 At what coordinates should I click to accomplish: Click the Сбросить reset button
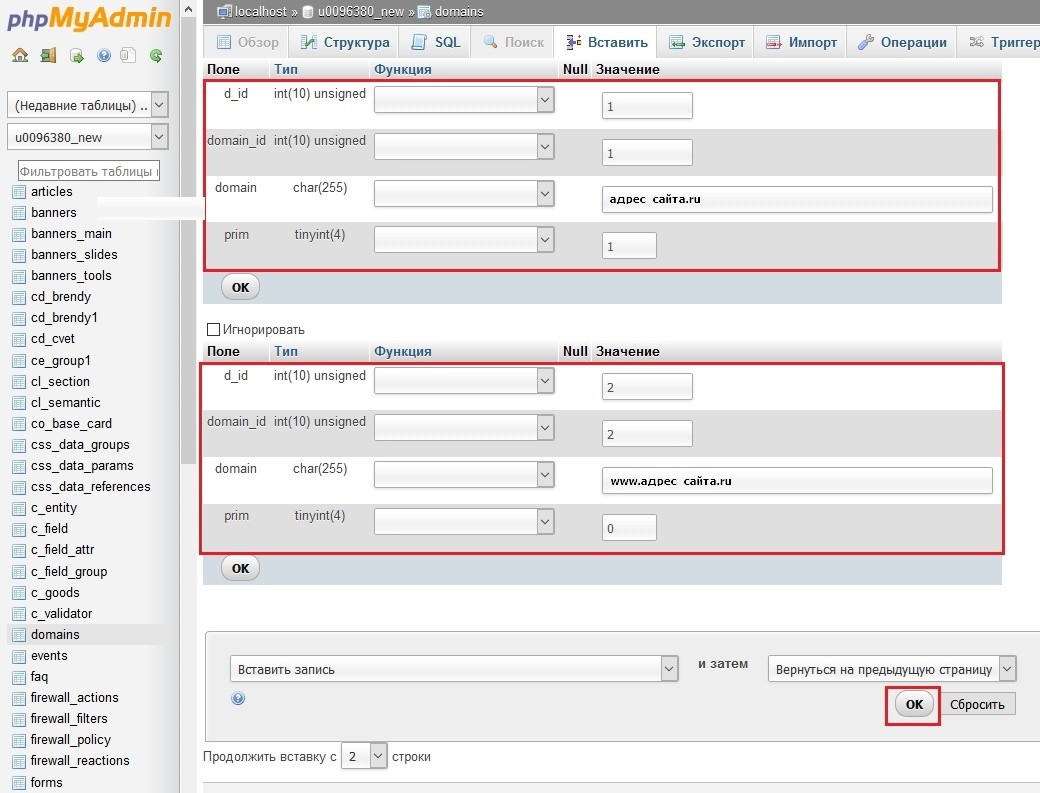pyautogui.click(x=979, y=704)
